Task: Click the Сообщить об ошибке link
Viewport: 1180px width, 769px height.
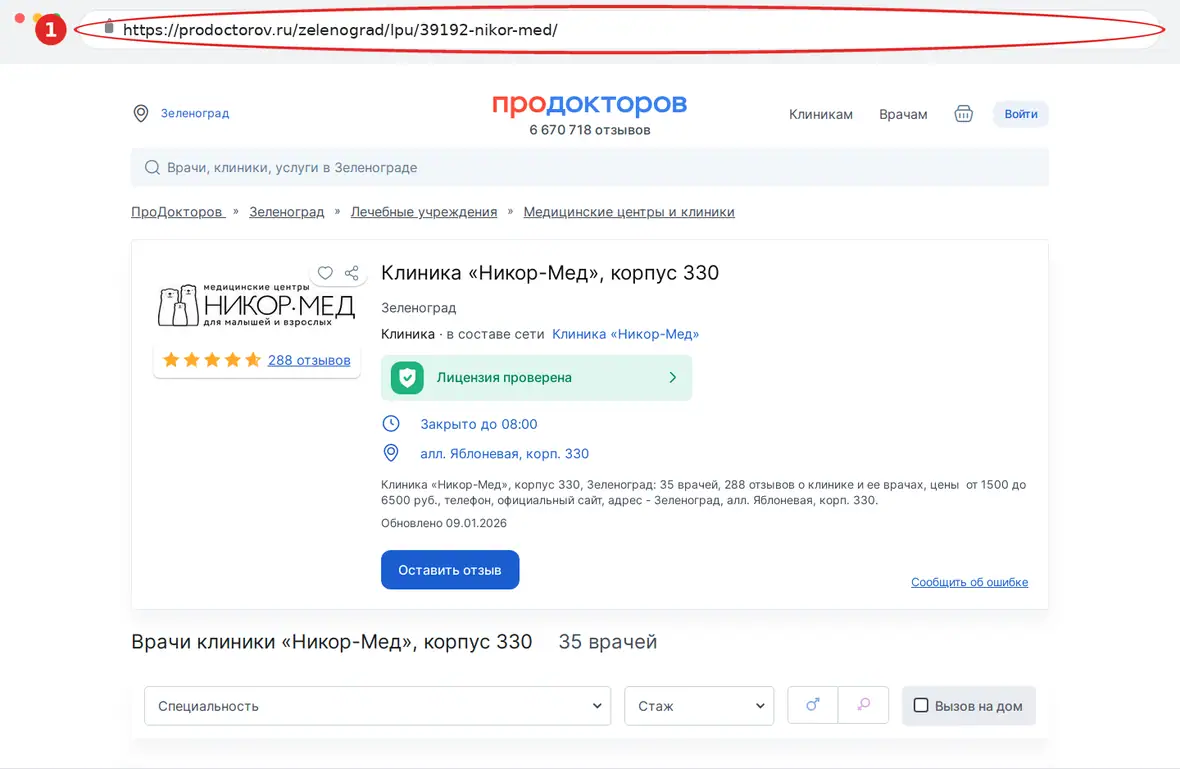Action: (969, 582)
